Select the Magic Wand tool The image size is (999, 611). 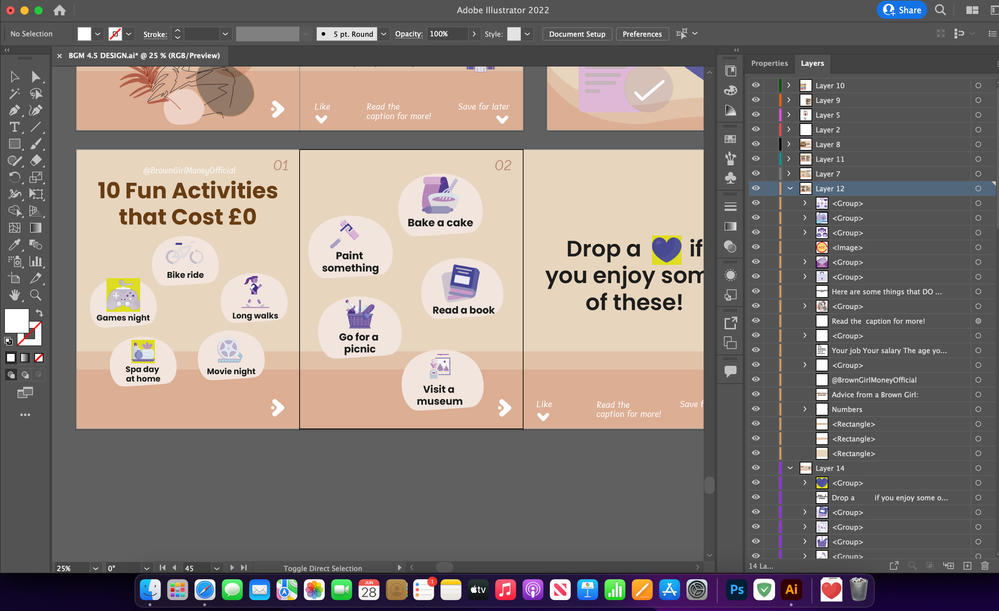pyautogui.click(x=15, y=94)
